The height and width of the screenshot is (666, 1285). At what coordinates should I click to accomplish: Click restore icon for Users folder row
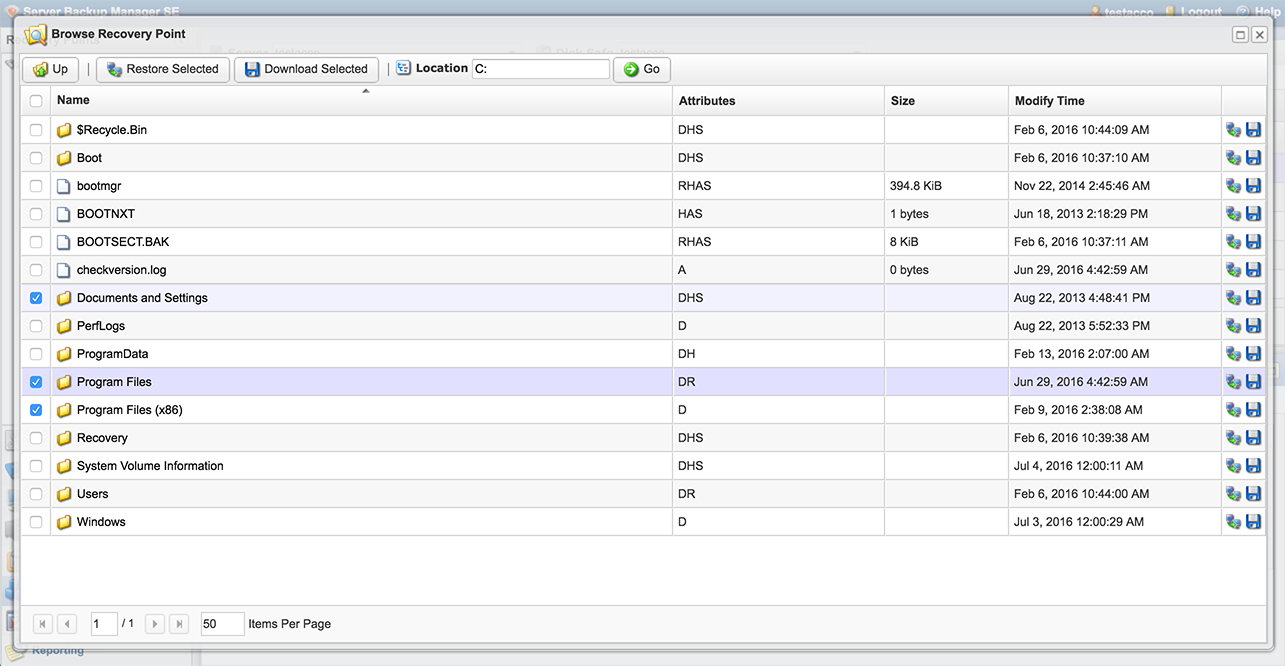point(1233,494)
